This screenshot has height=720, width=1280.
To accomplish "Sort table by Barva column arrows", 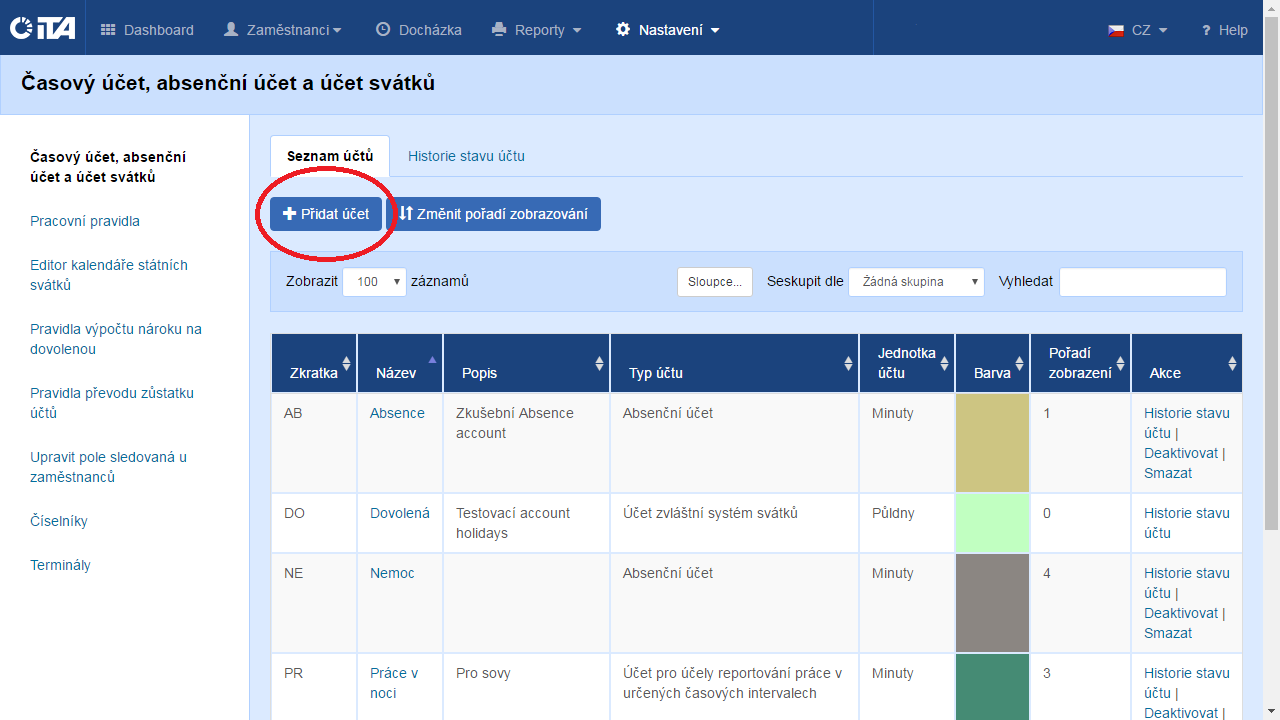I will 1019,363.
